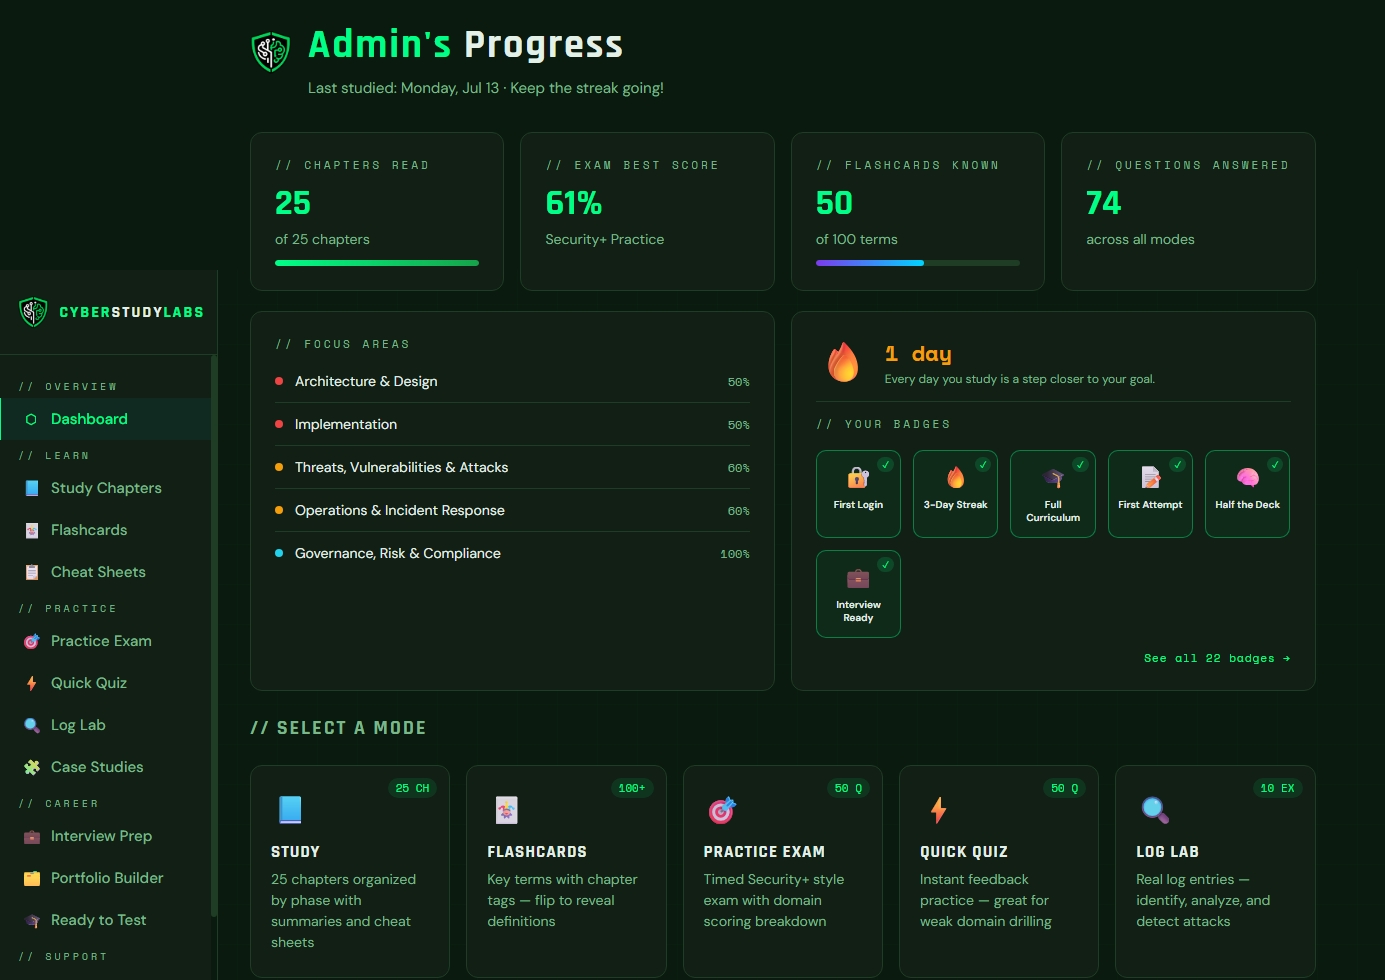The width and height of the screenshot is (1385, 980).
Task: Go to Case Studies
Action: [105, 767]
